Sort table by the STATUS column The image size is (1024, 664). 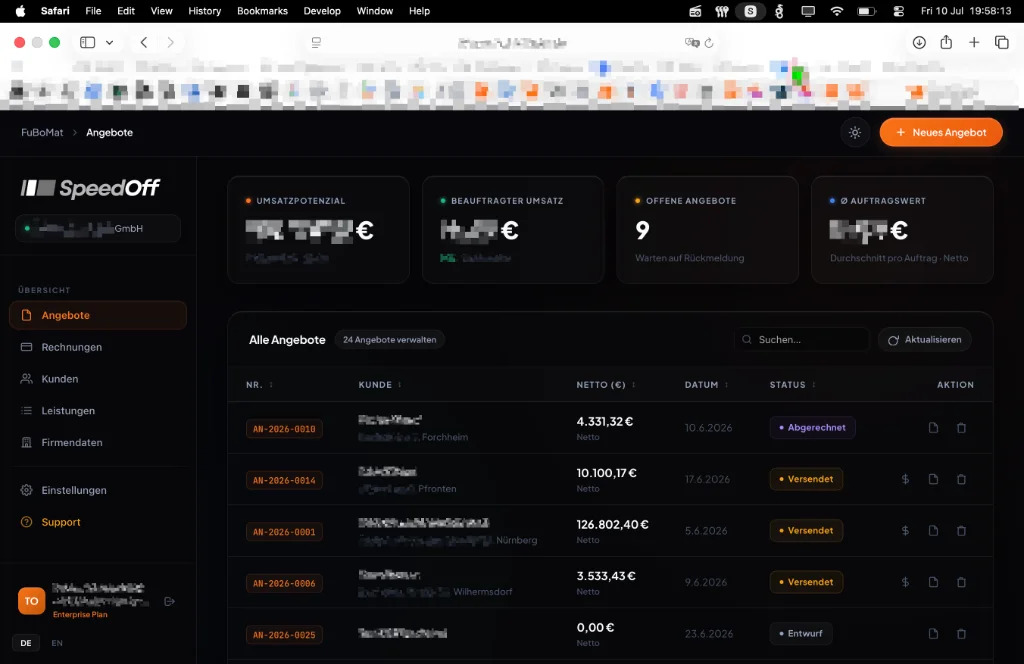tap(793, 385)
